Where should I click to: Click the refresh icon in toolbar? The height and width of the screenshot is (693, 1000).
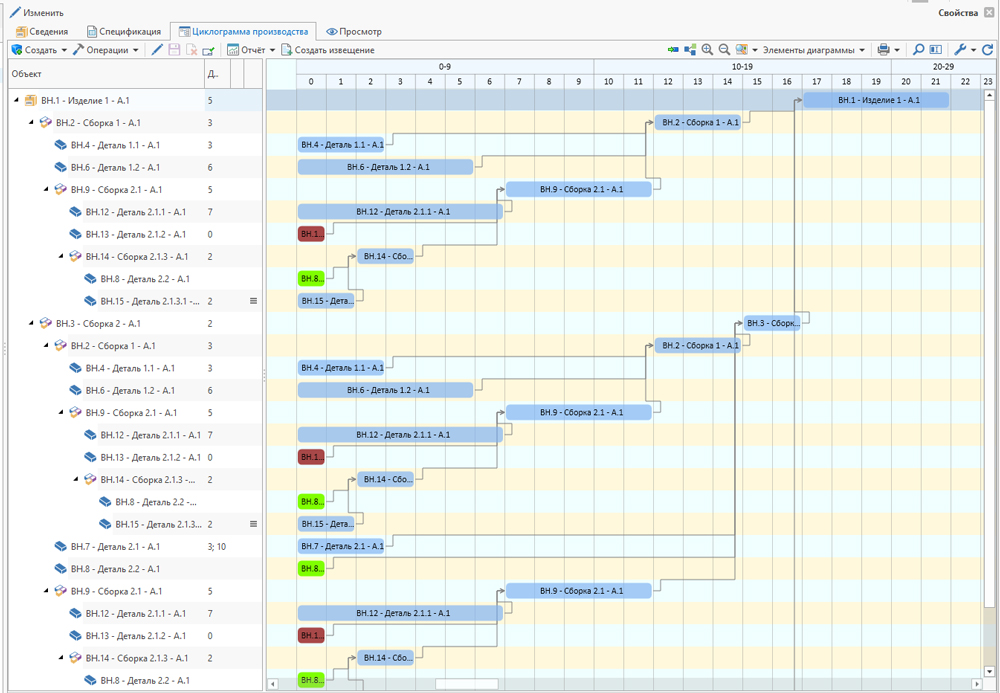pyautogui.click(x=988, y=50)
